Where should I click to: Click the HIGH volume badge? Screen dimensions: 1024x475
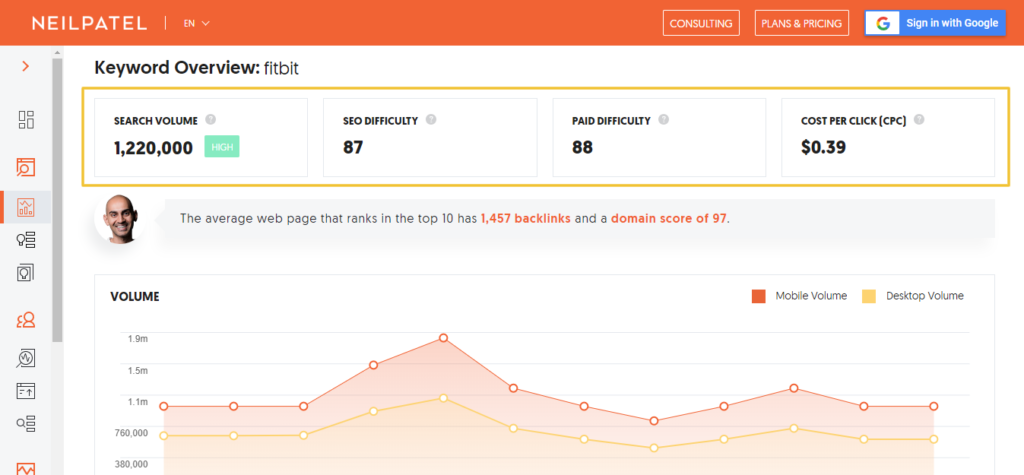pos(222,147)
